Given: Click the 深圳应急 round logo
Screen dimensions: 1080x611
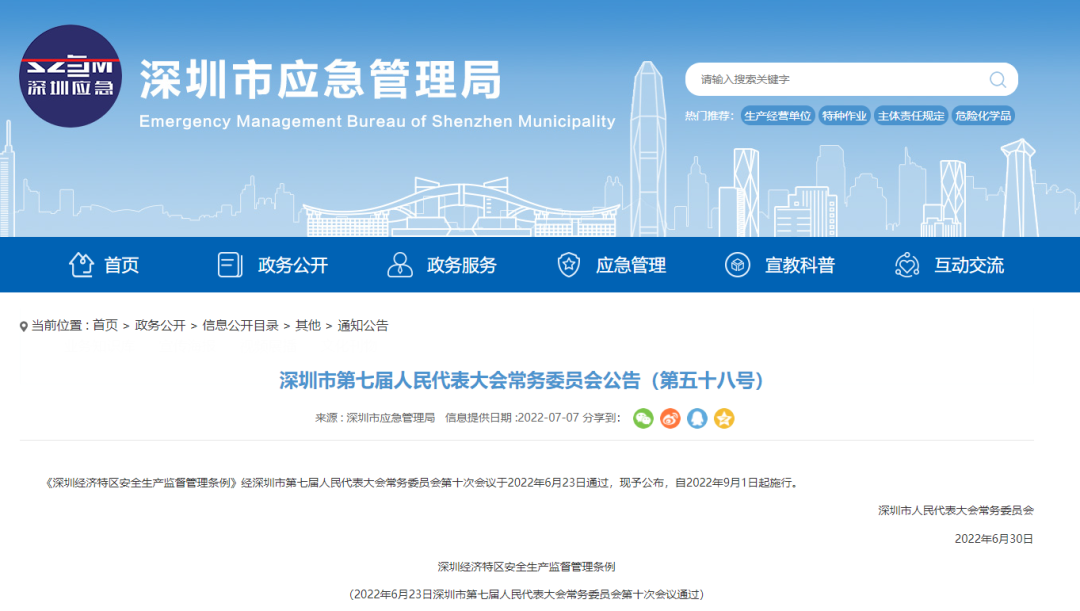Looking at the screenshot, I should 71,76.
